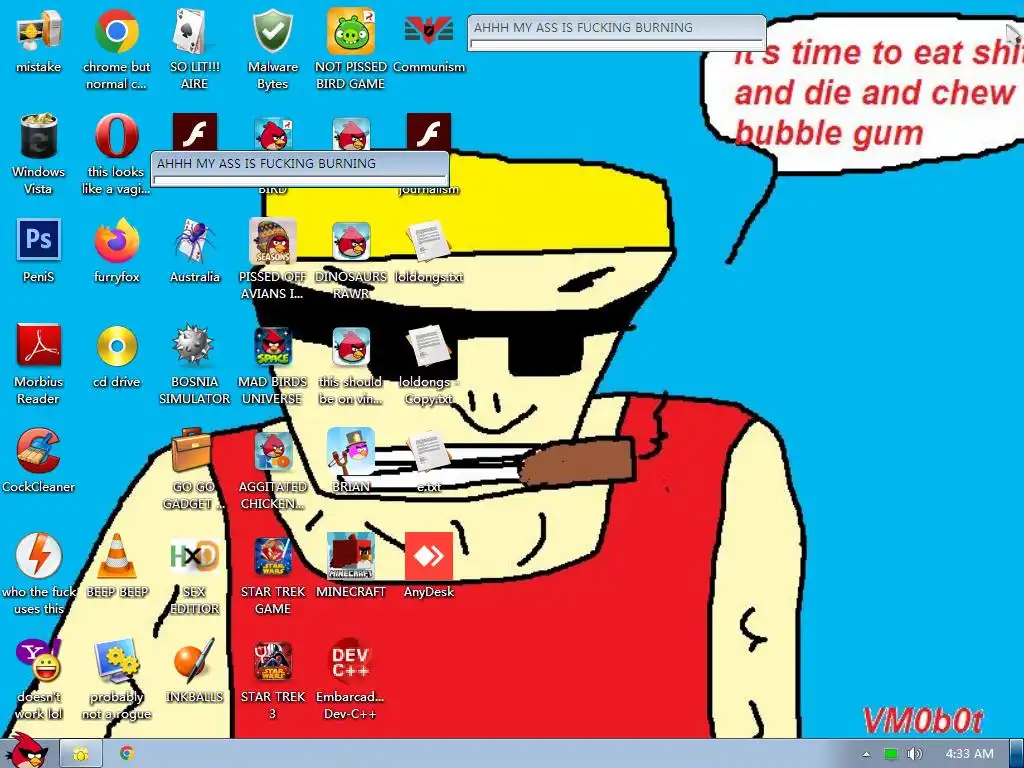Open the Morbius Reader PDF icon
Screen dimensions: 1024x768
39,345
